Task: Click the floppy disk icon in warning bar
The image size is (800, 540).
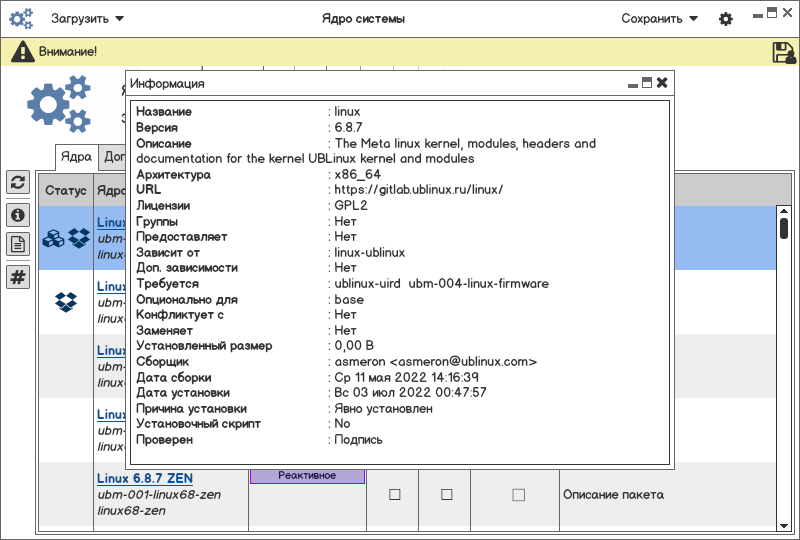Action: [783, 52]
